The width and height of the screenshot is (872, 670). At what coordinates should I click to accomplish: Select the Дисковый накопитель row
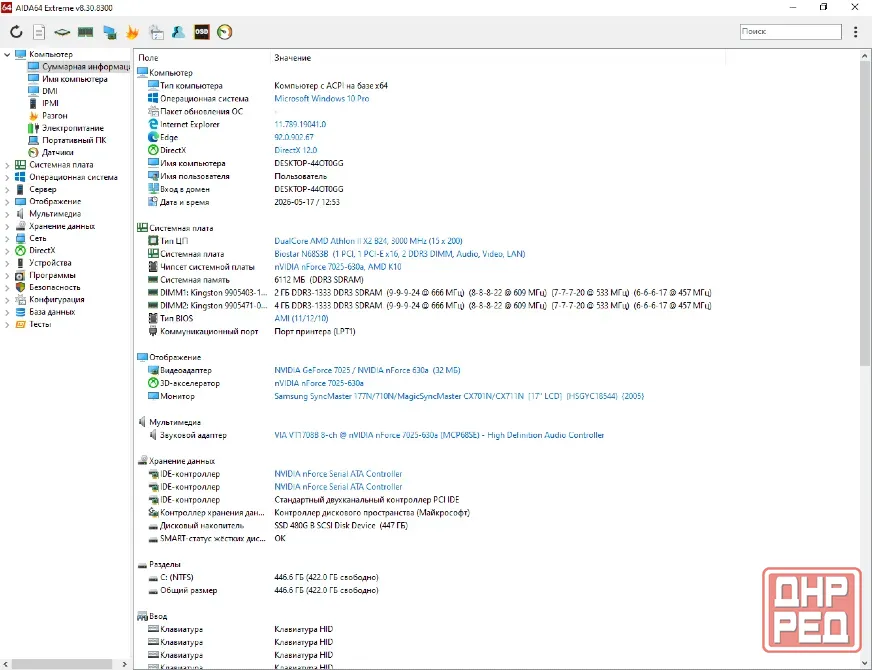pos(277,525)
